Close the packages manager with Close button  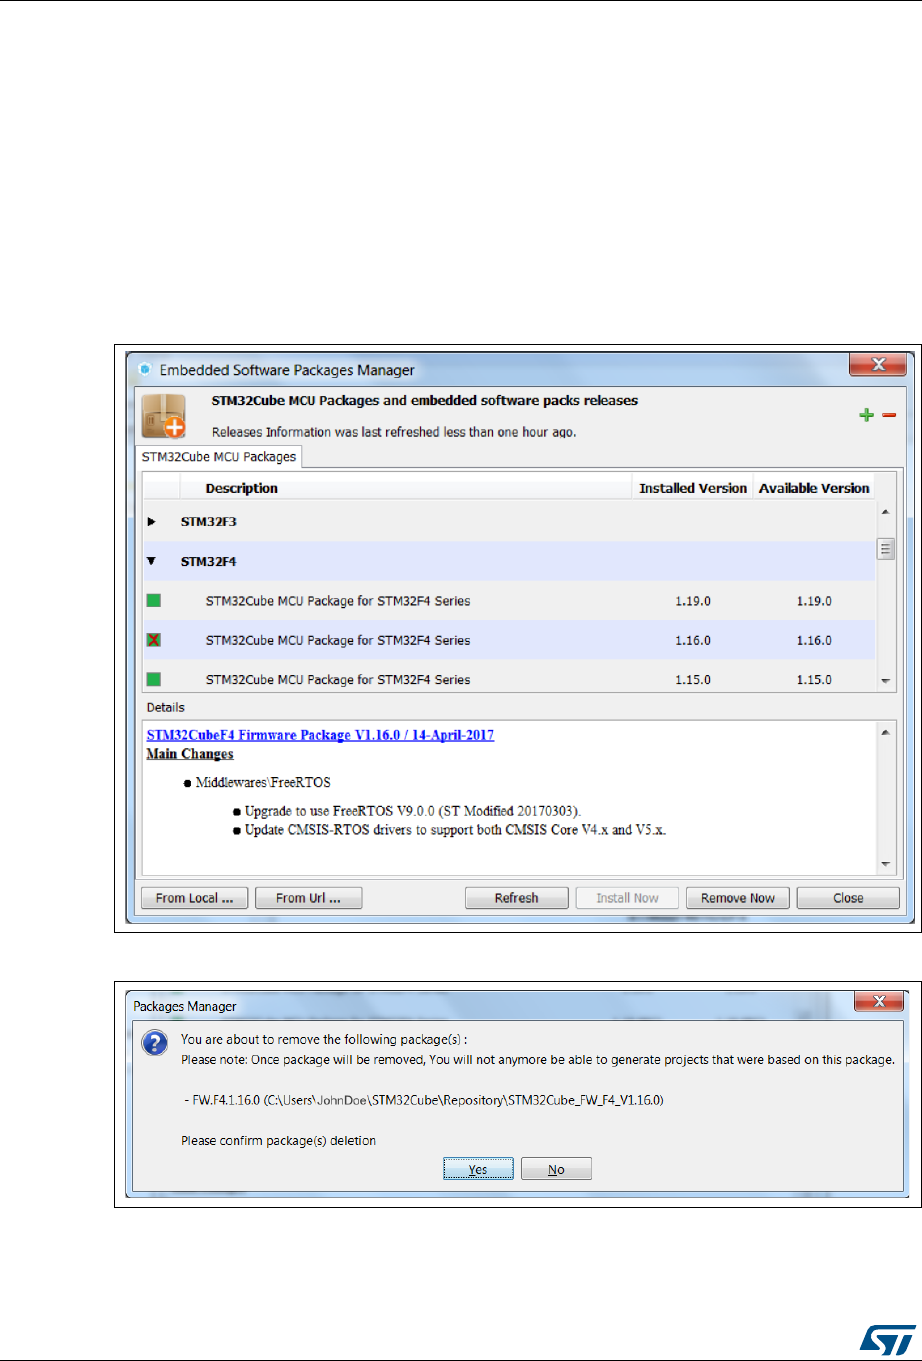[848, 898]
